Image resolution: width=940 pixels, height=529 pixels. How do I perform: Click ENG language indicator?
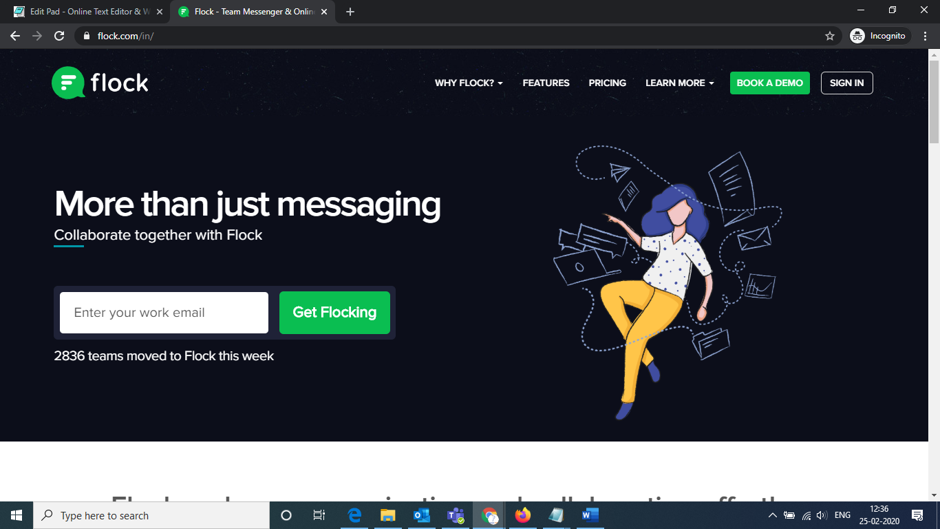tap(842, 515)
